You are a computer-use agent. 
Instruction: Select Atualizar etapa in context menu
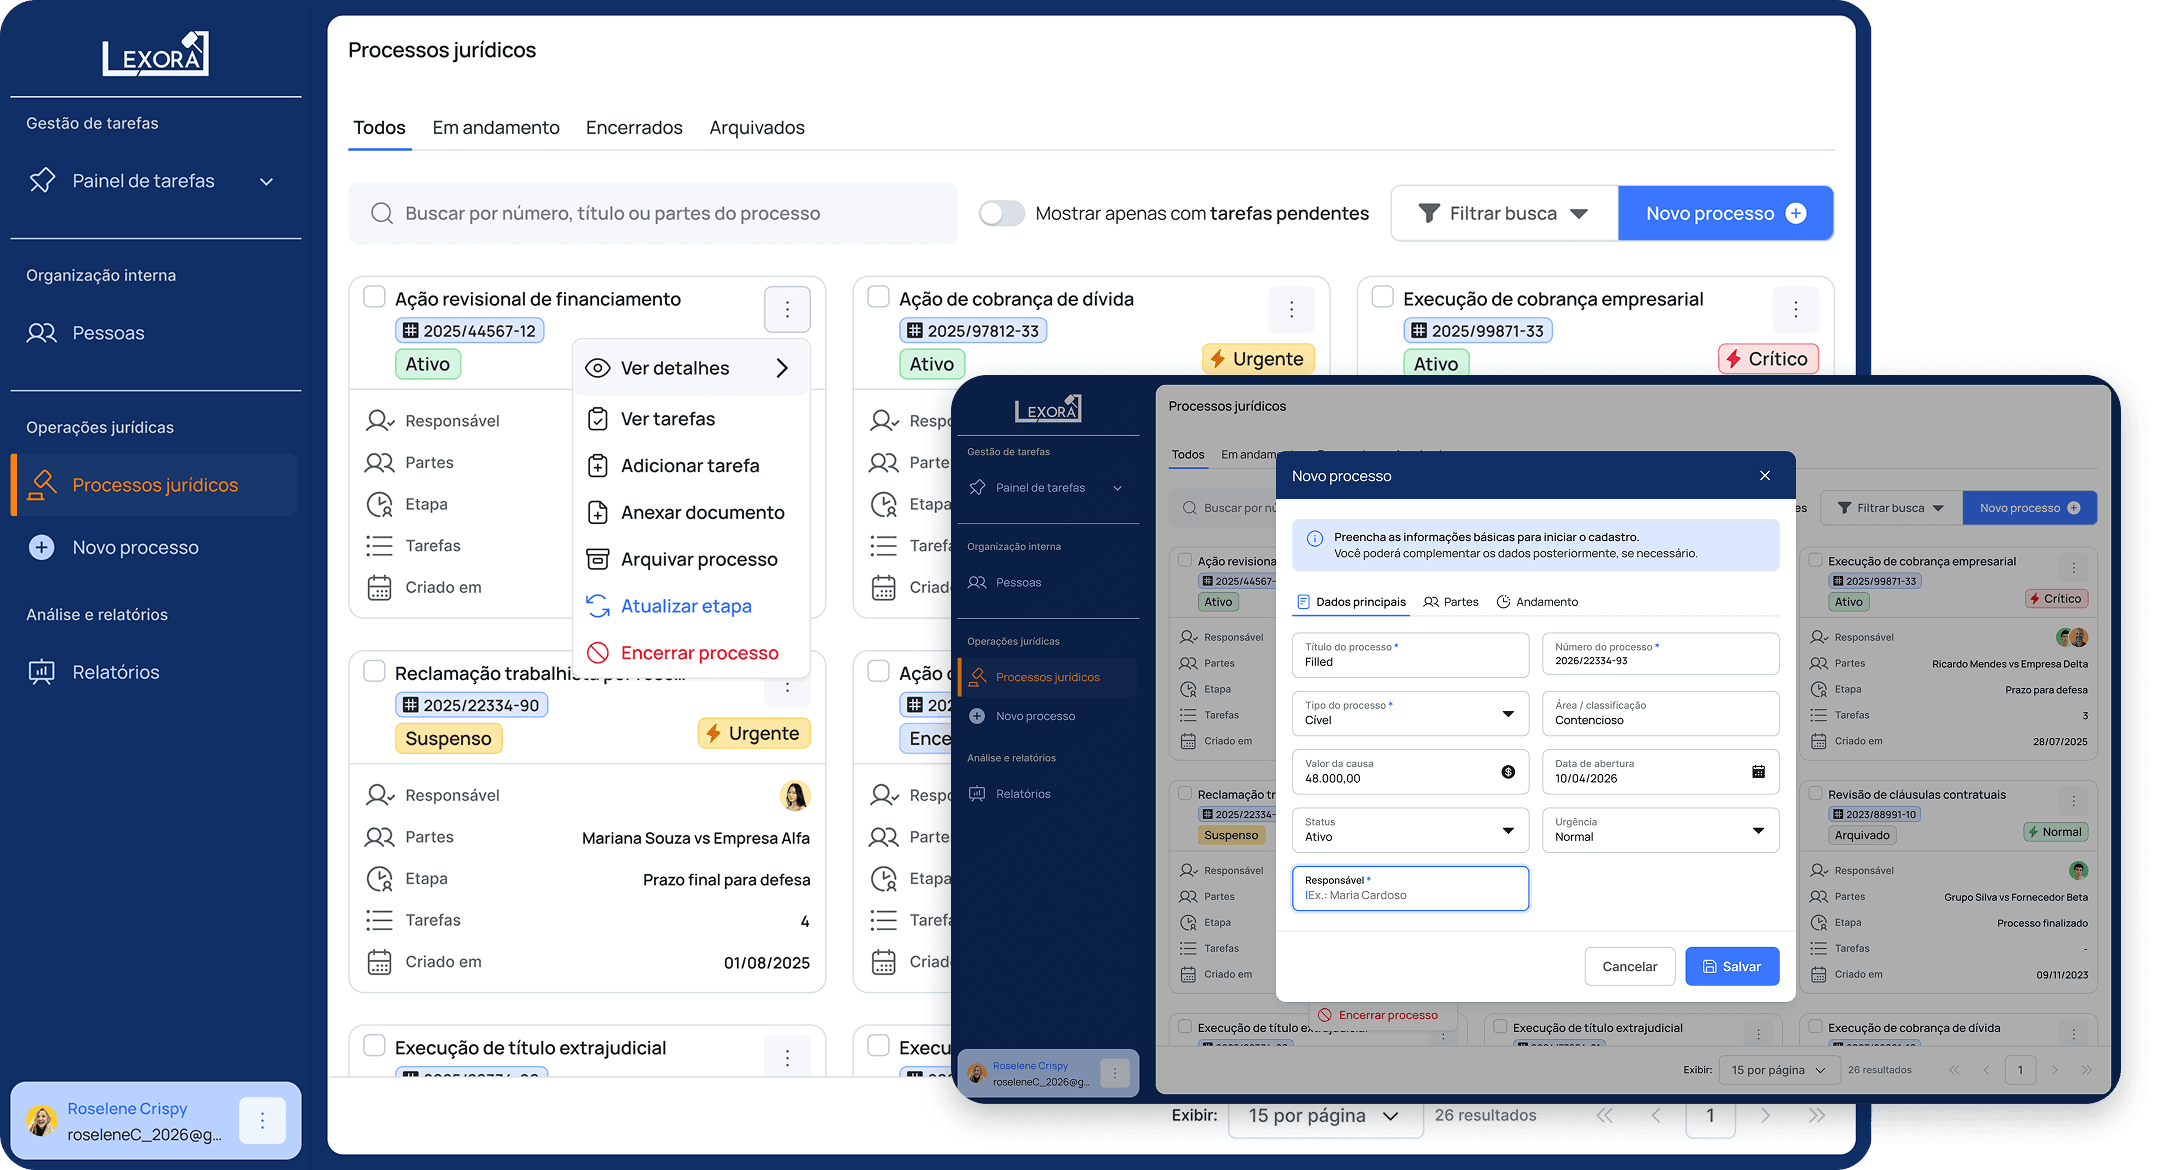691,607
